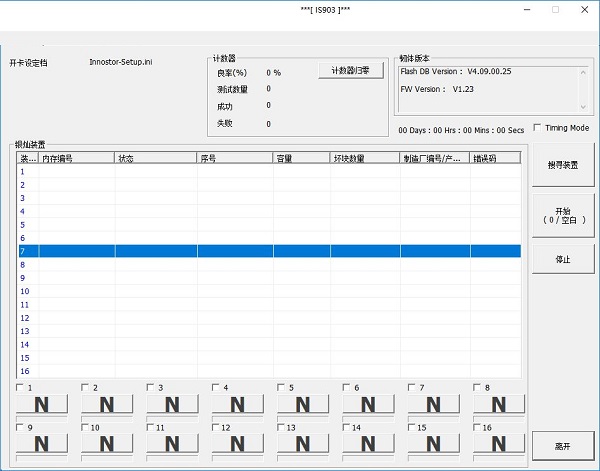Check the port 5 checkbox

tap(281, 387)
